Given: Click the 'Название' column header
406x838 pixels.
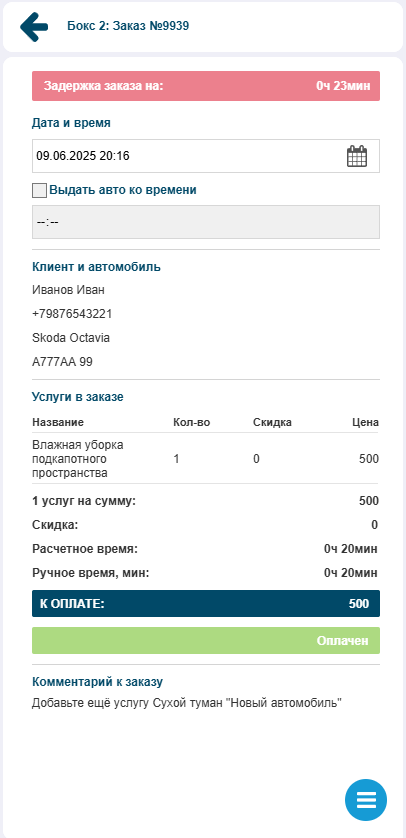Looking at the screenshot, I should click(58, 423).
